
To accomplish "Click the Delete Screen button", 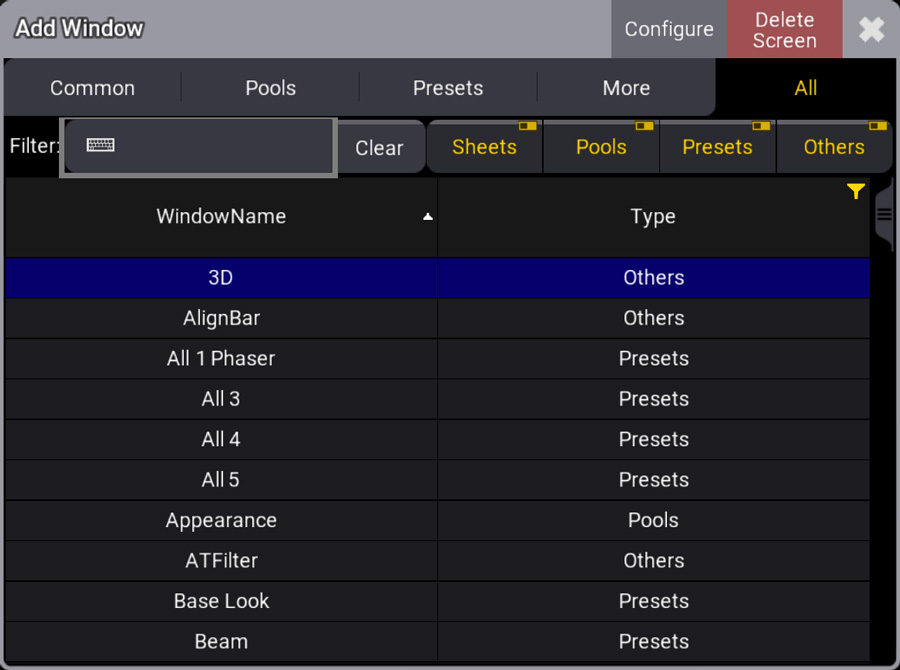I will tap(785, 29).
